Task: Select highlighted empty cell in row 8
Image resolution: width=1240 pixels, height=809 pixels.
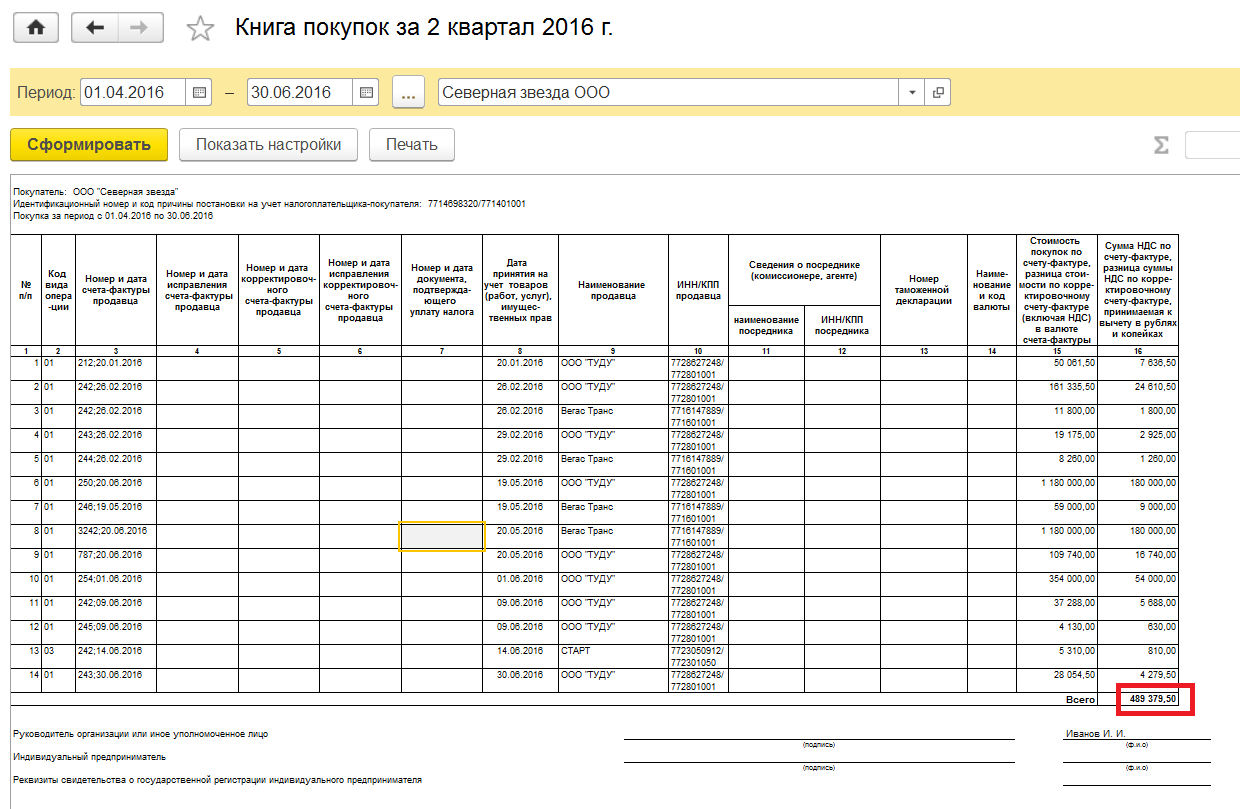Action: (441, 536)
